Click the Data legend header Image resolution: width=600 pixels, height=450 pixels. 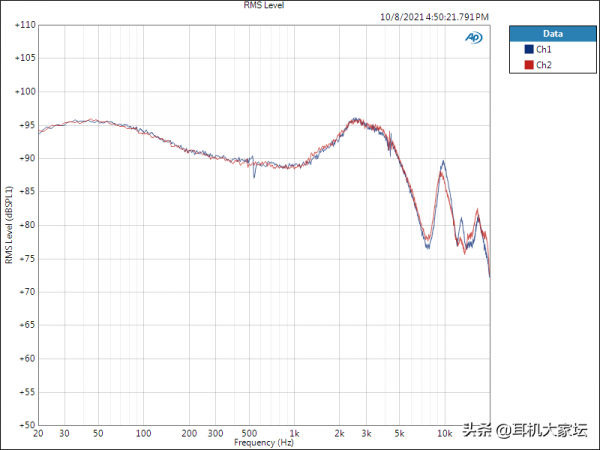(552, 32)
